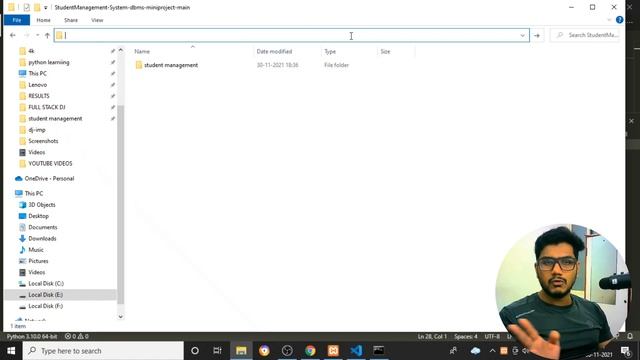Open OneDrive cloud icon in system tray

click(x=475, y=351)
